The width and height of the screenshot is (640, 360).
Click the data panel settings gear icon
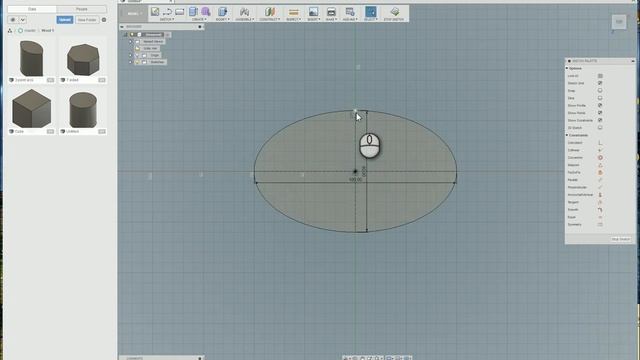click(104, 20)
